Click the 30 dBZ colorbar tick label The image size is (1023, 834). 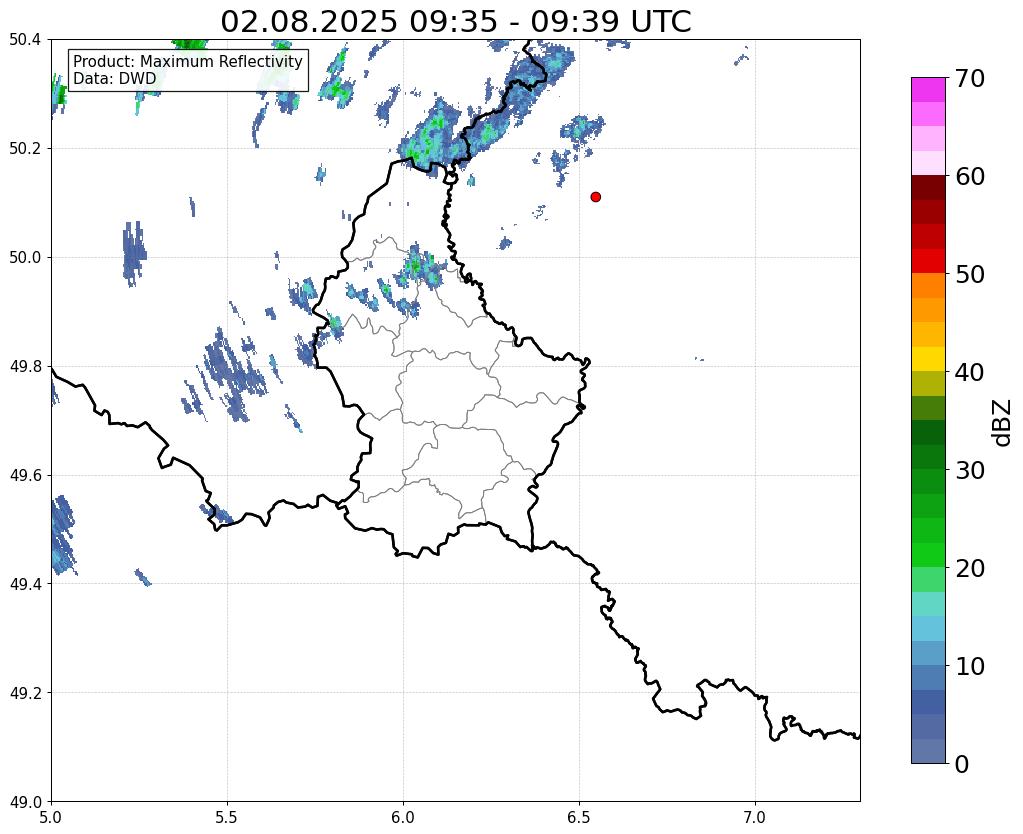[x=970, y=470]
